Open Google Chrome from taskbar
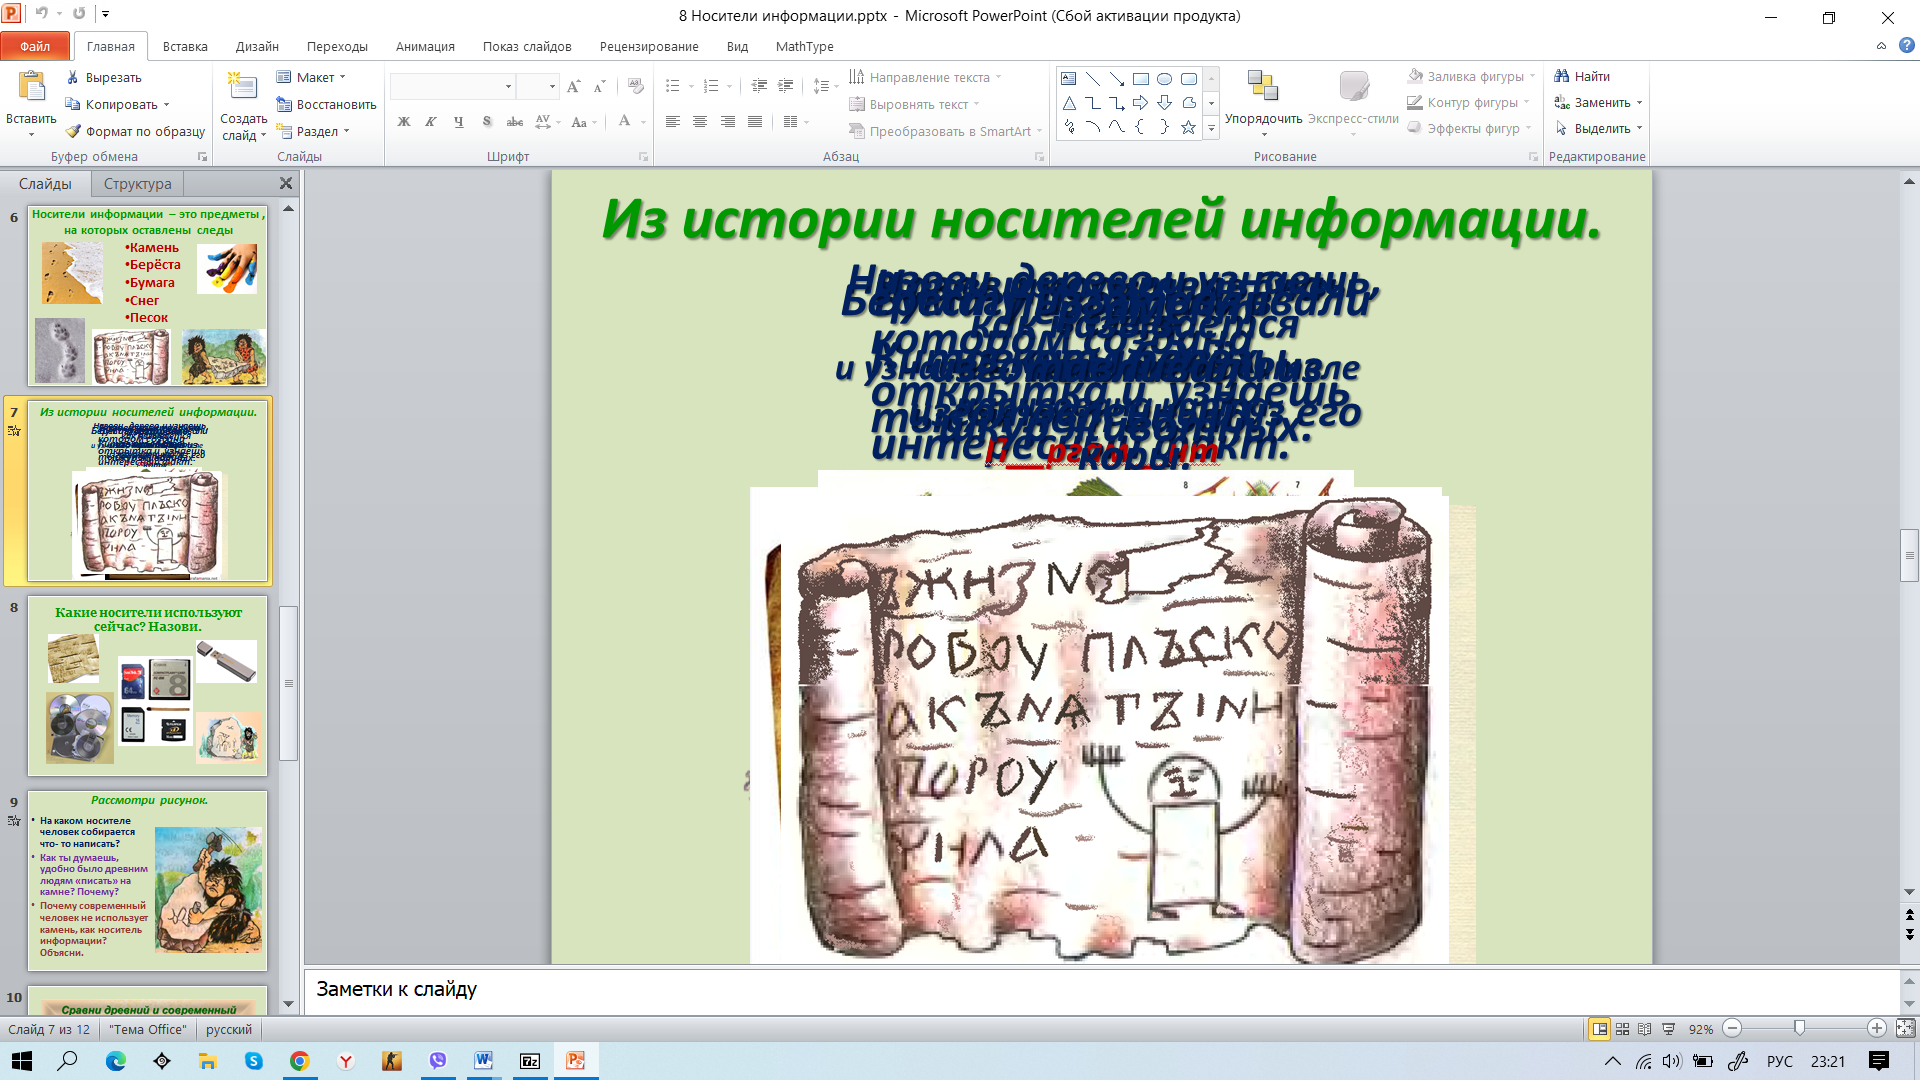The height and width of the screenshot is (1080, 1920). 299,1061
